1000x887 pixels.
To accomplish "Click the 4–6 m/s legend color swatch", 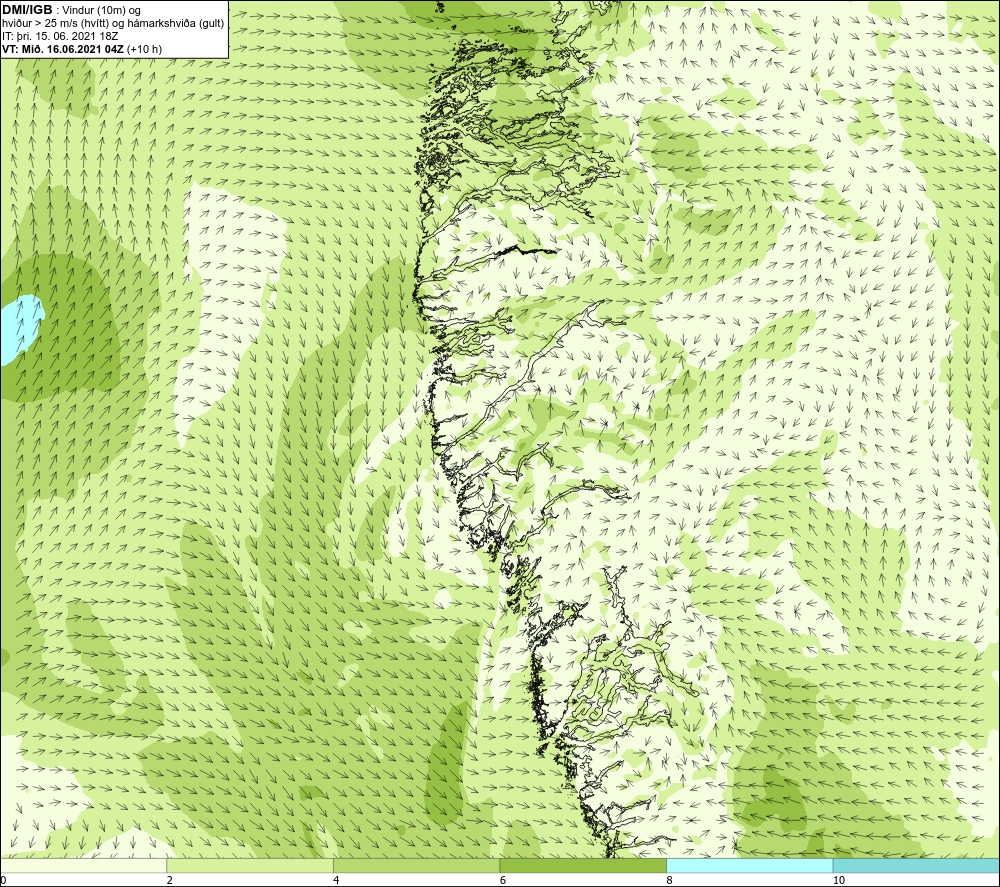I will [416, 865].
